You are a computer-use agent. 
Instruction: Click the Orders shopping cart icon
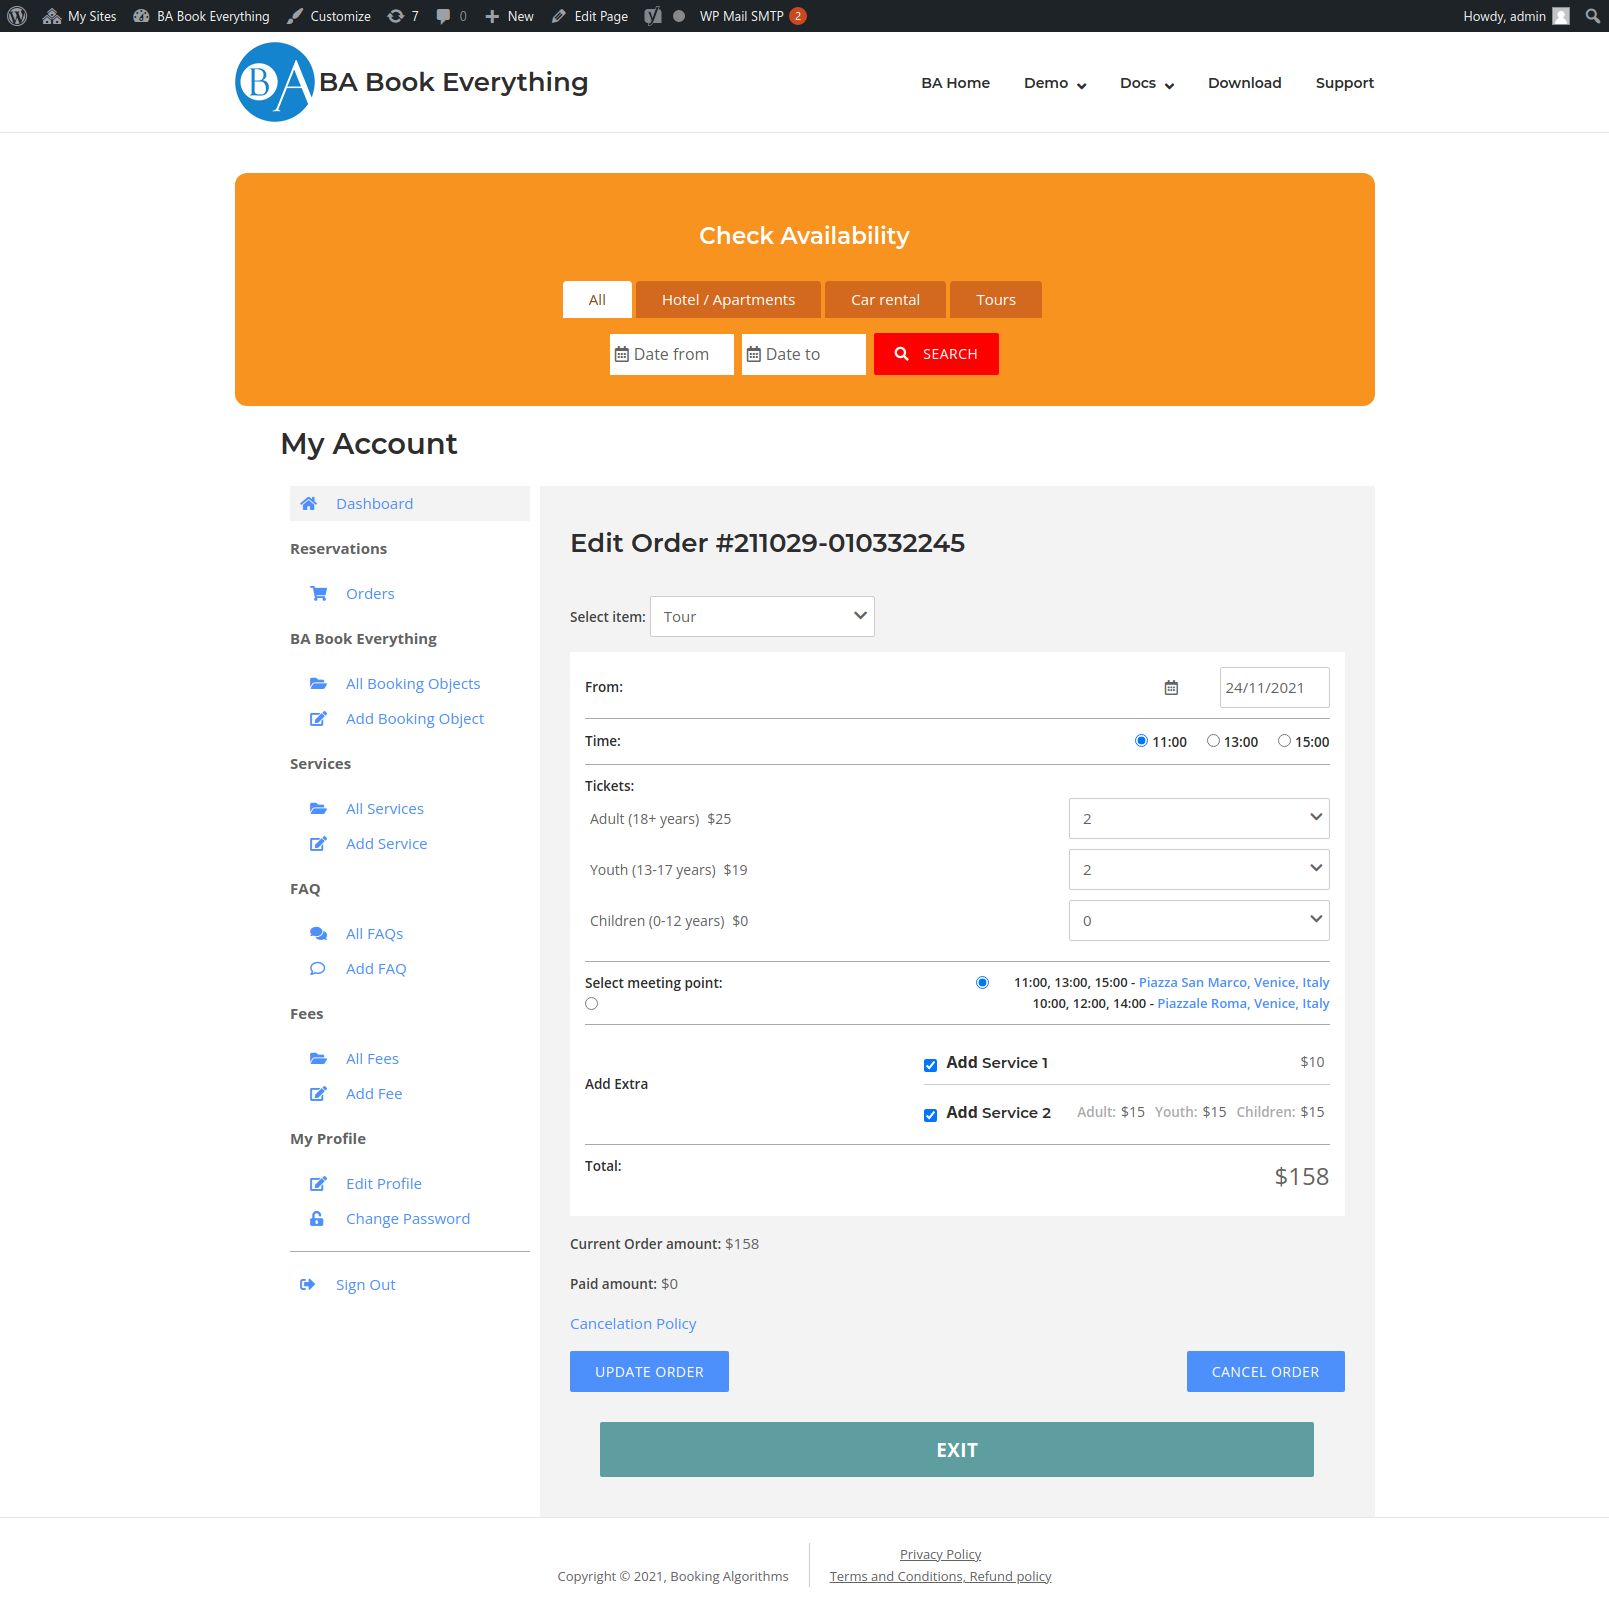pyautogui.click(x=319, y=594)
